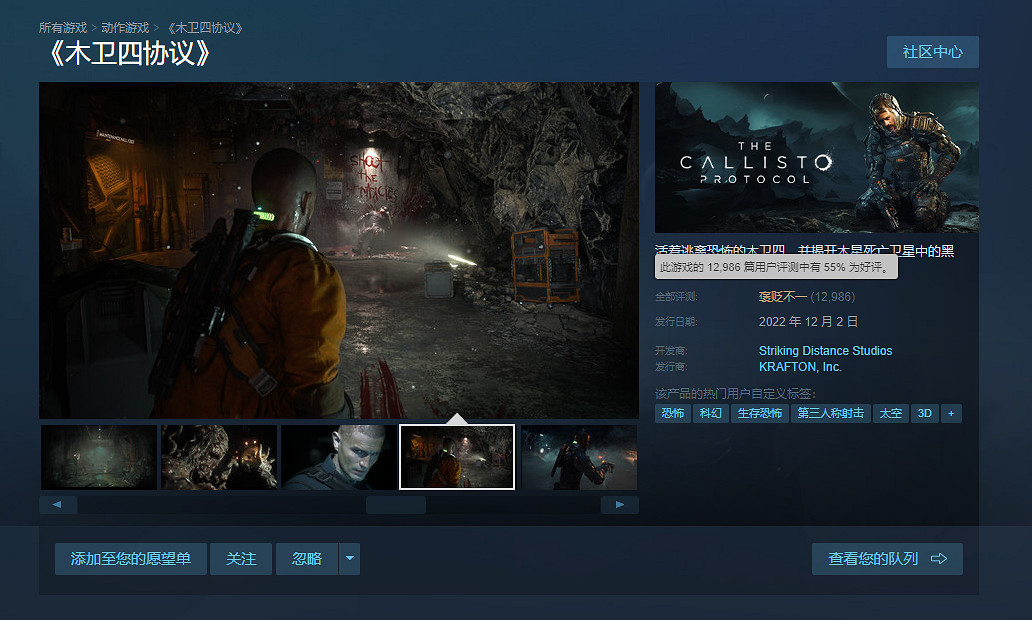Click the plus icon to add a tag

point(951,413)
